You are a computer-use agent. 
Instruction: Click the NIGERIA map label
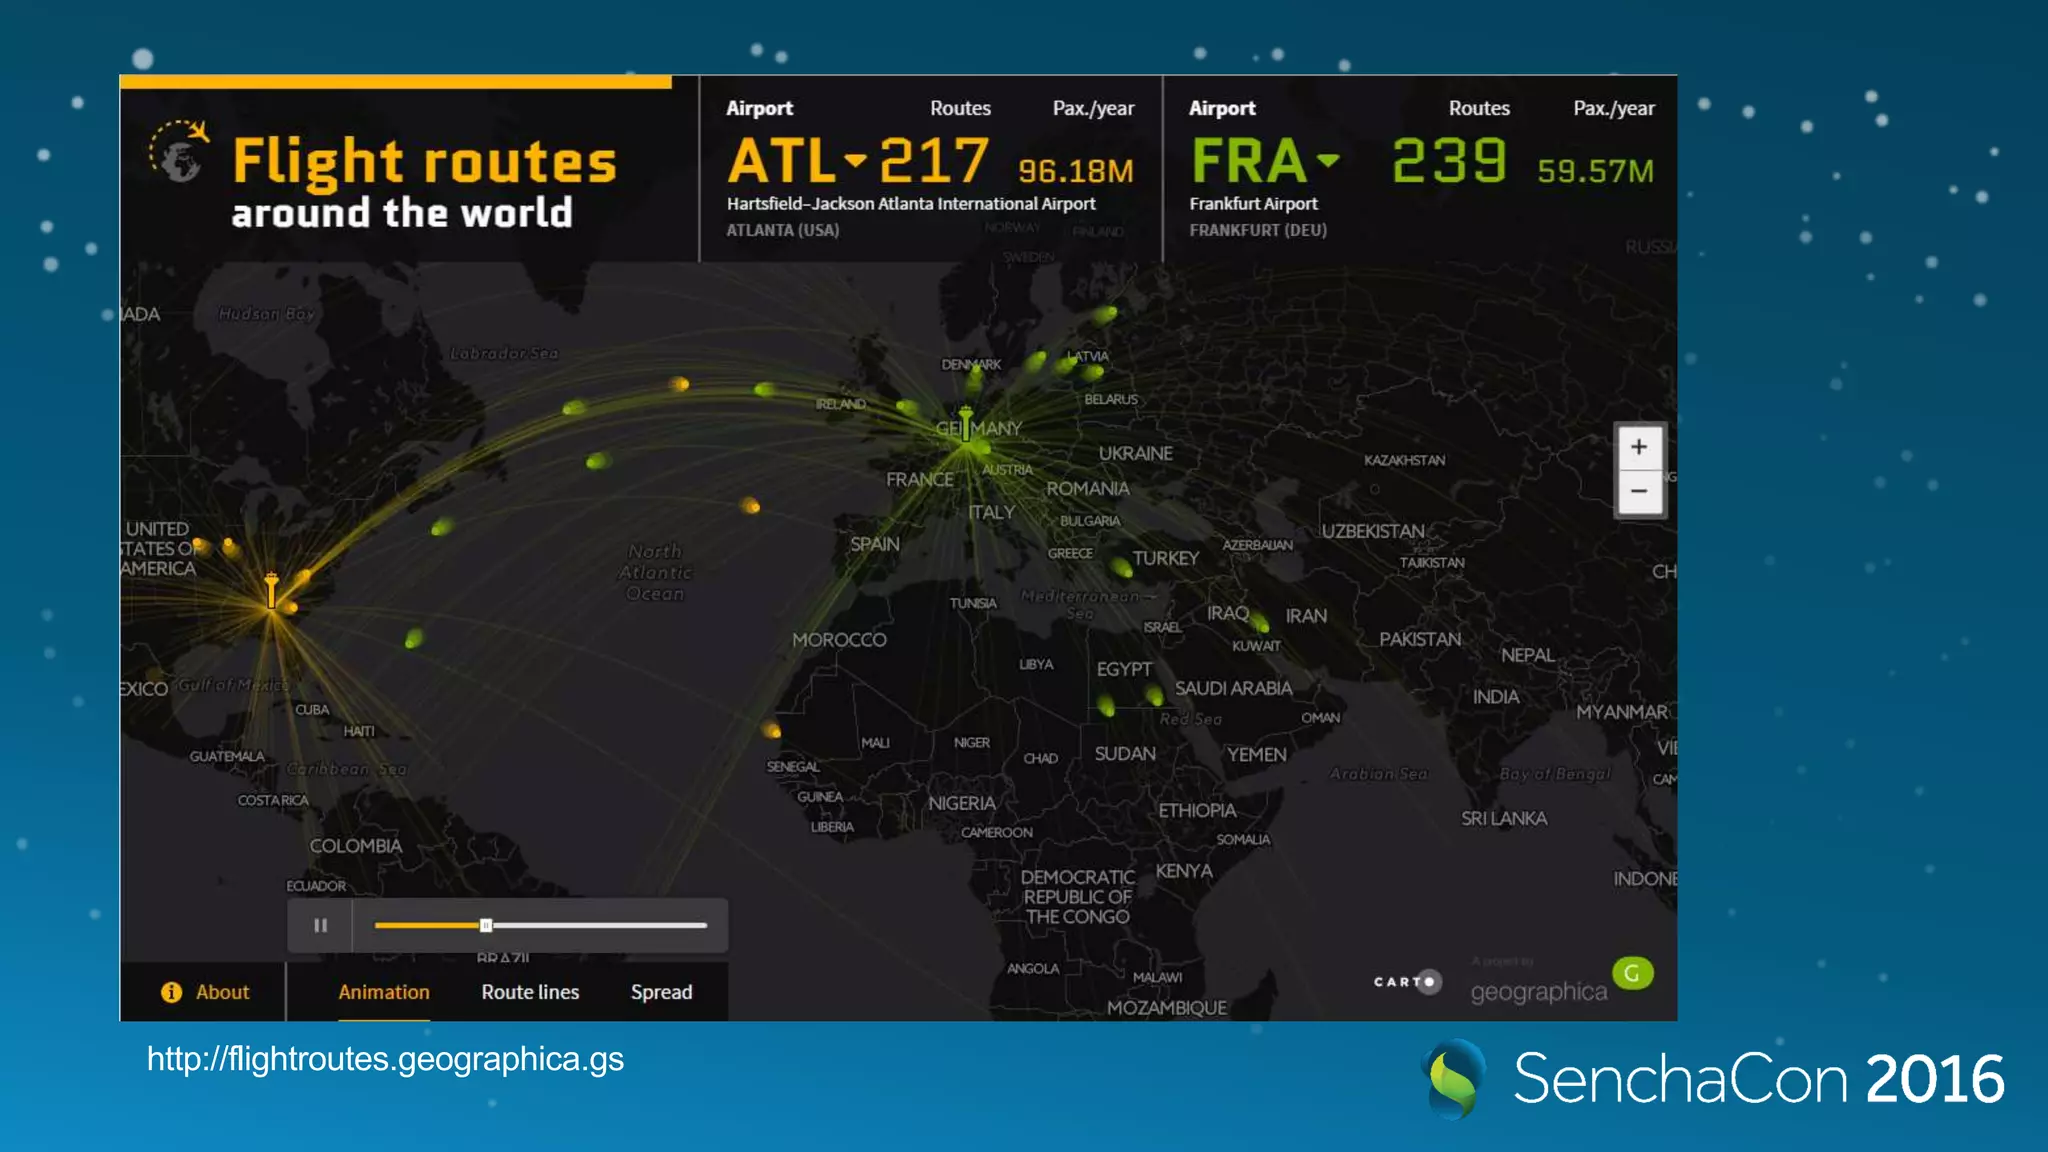pos(961,803)
